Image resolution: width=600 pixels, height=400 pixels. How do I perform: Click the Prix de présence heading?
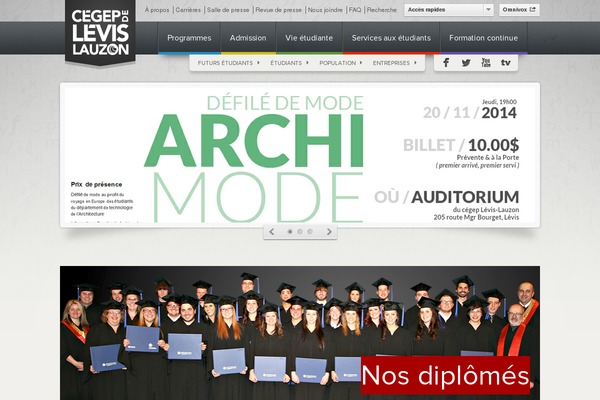pos(96,184)
